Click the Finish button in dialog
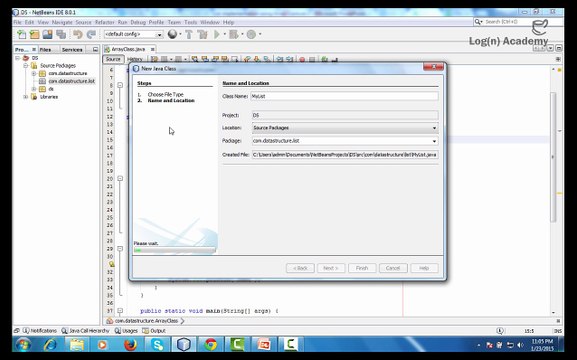This screenshot has width=577, height=360. (362, 268)
